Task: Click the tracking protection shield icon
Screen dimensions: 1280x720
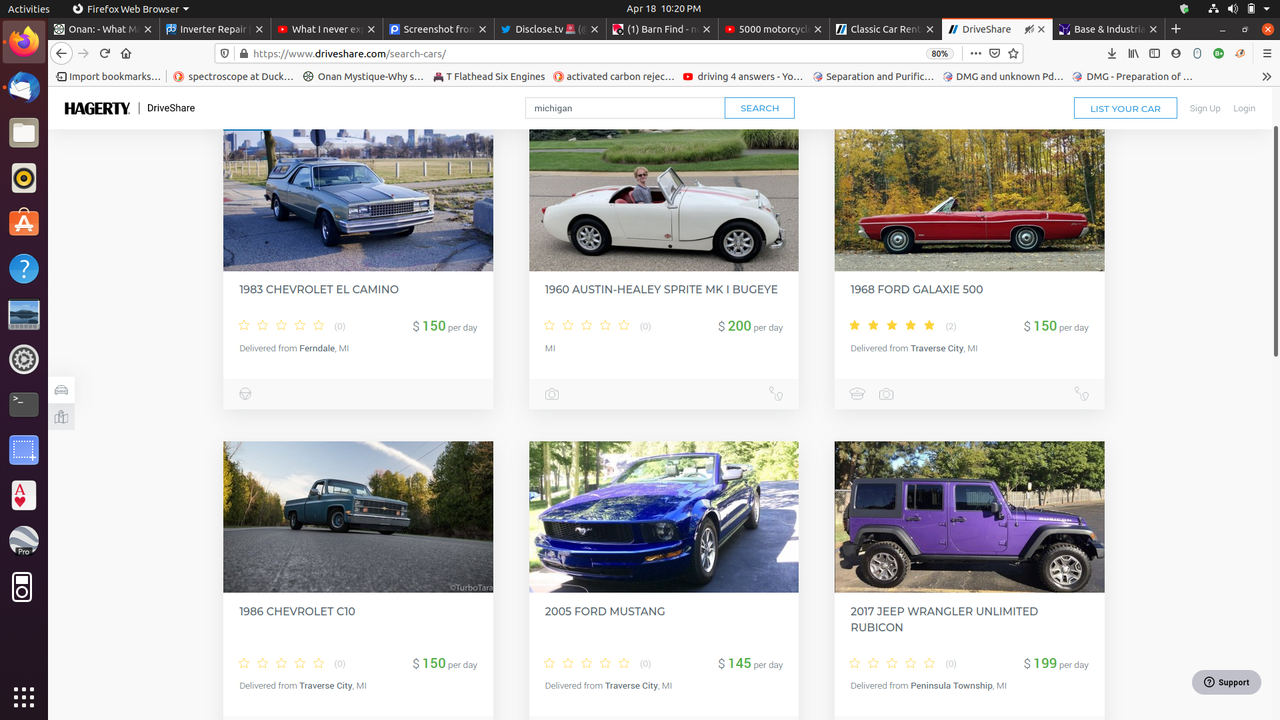Action: pos(225,53)
